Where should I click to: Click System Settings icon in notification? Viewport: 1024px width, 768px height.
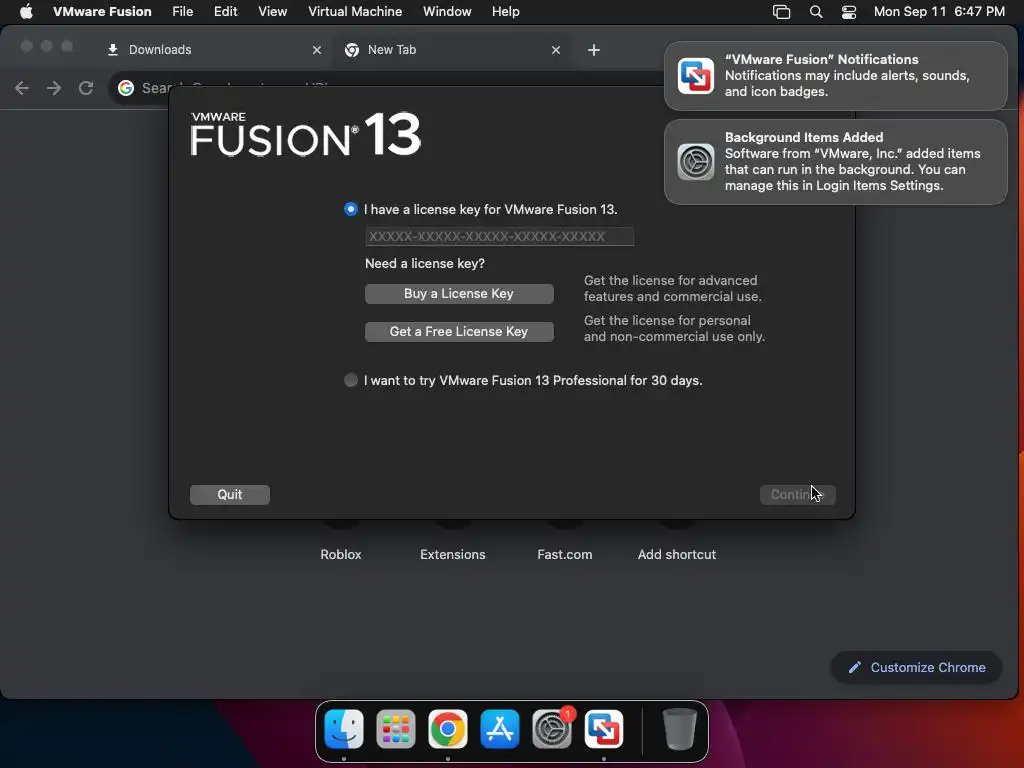tap(696, 162)
